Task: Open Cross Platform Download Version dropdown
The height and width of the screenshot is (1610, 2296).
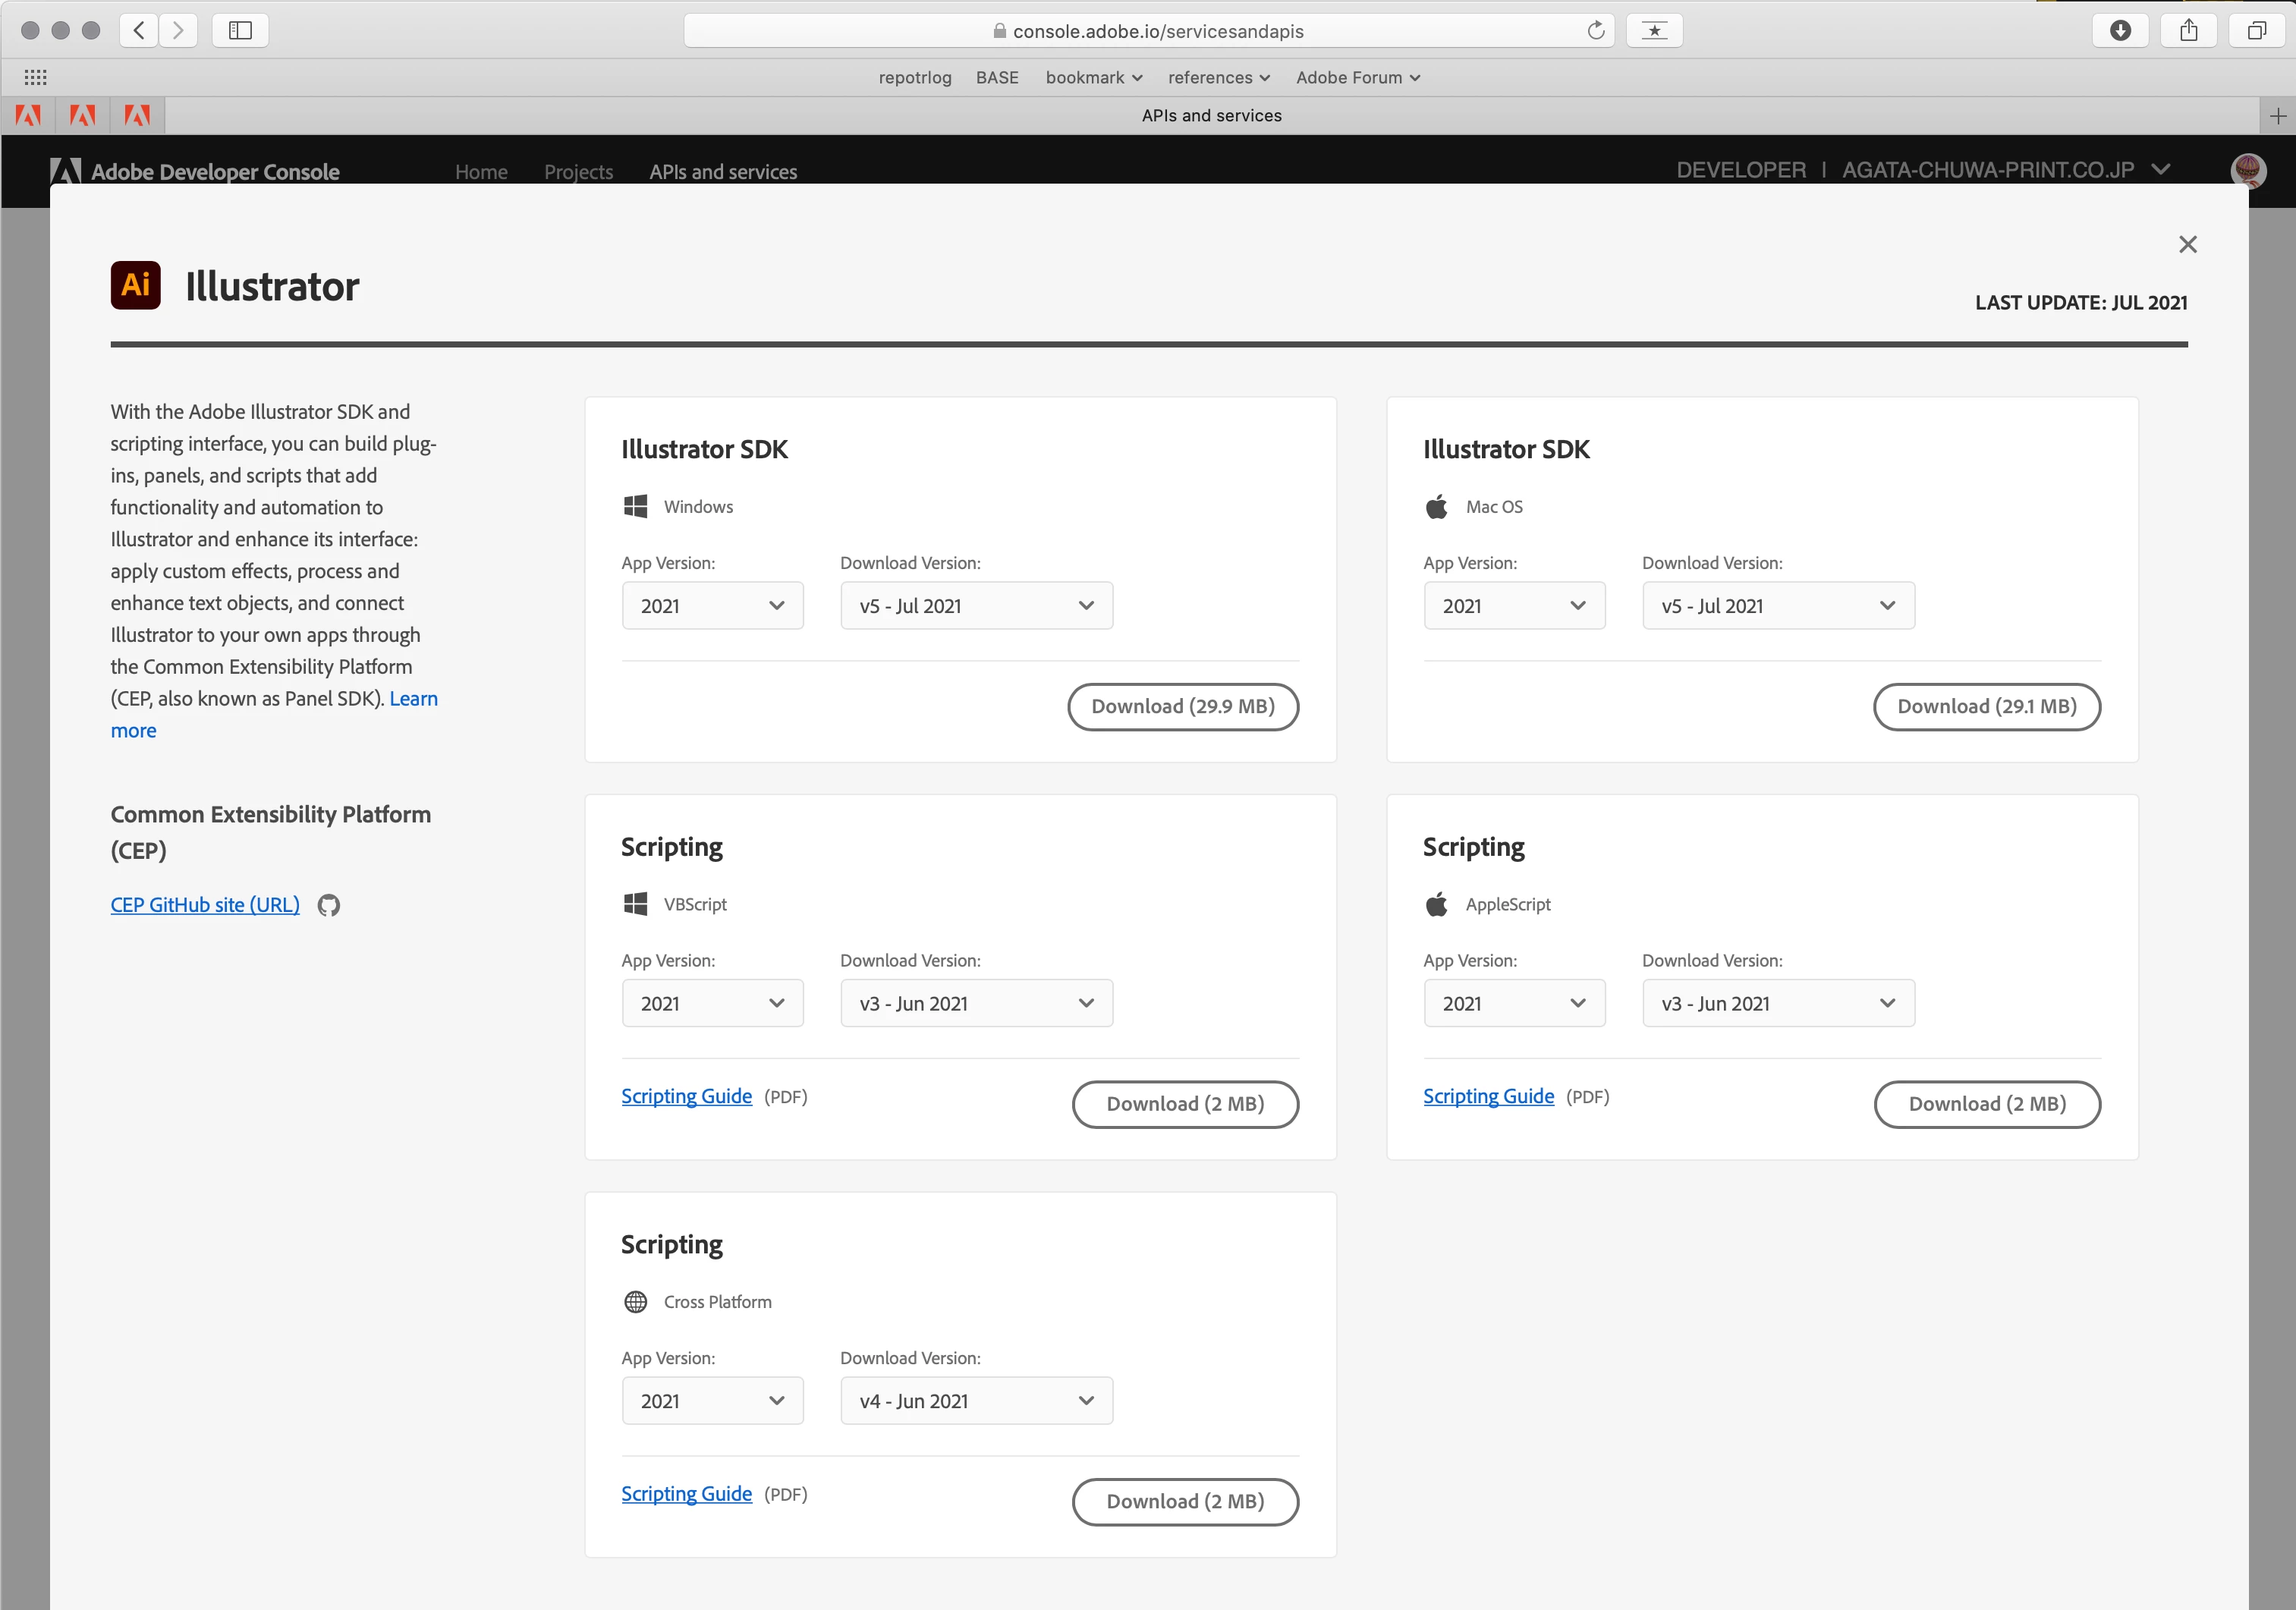Action: 975,1401
